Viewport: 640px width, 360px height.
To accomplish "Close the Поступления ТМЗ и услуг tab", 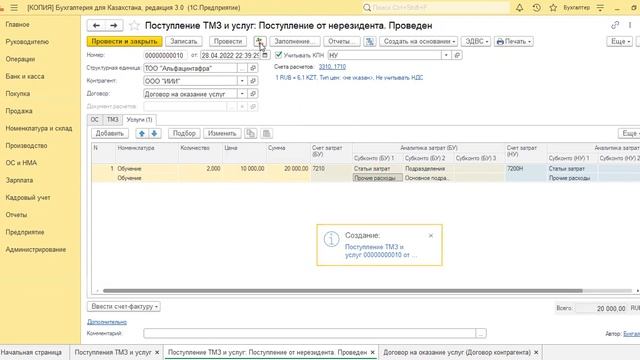I will tap(157, 352).
